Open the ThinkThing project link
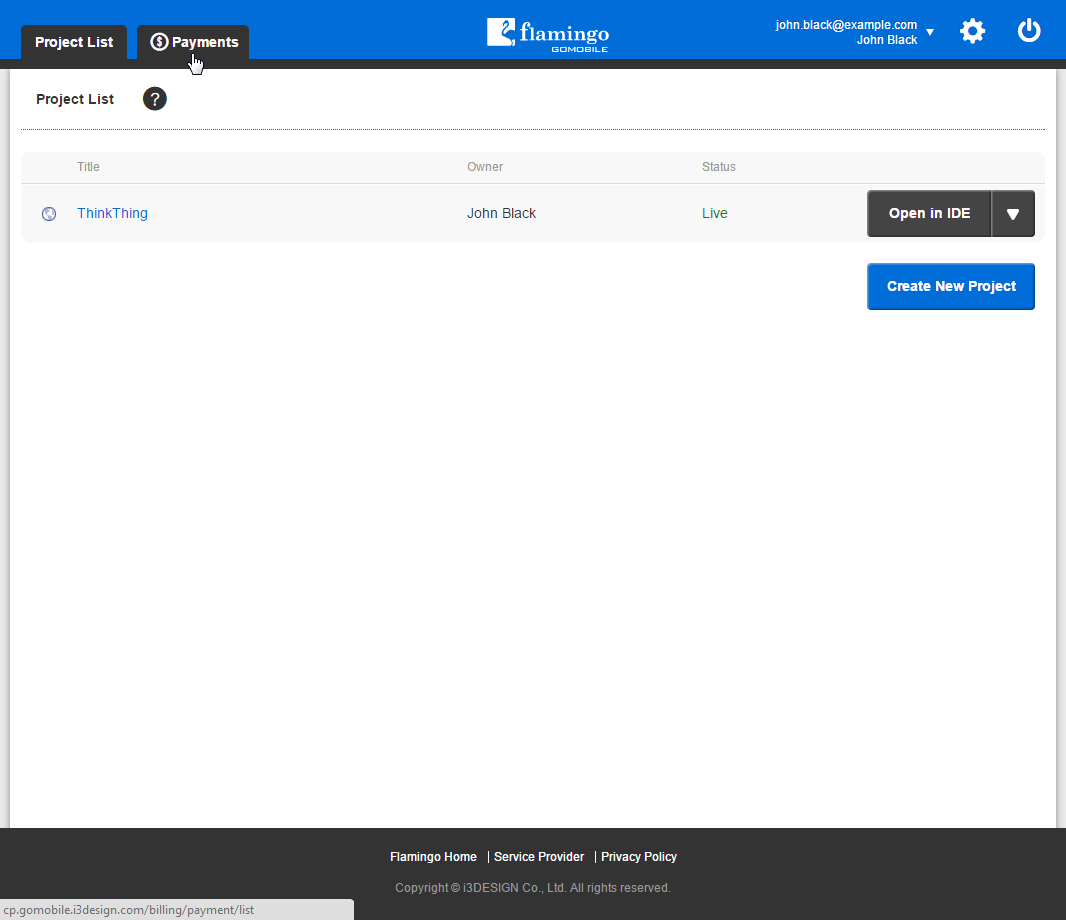 click(x=112, y=213)
